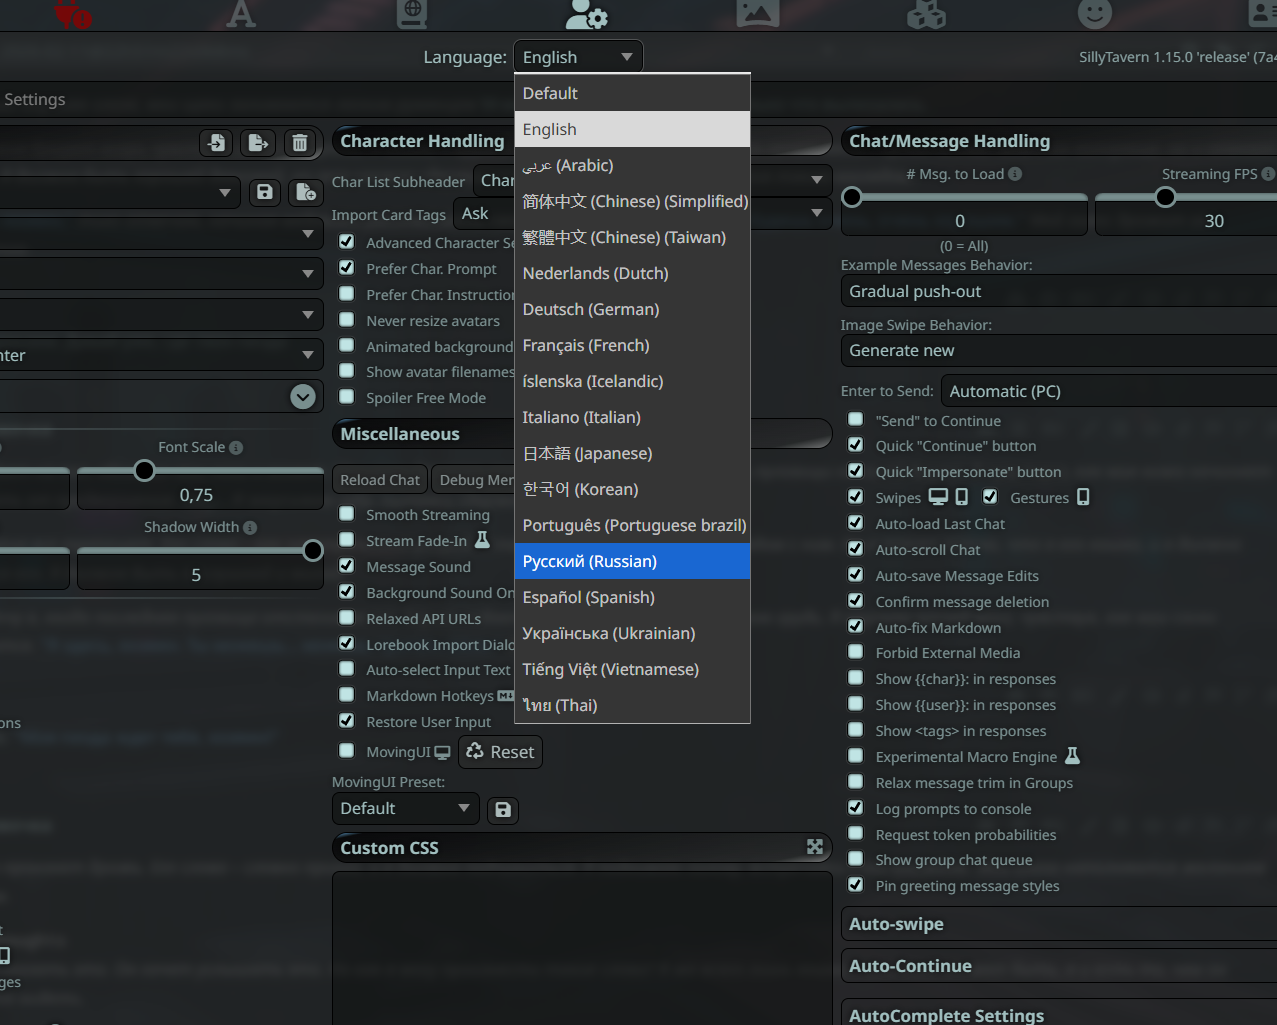Image resolution: width=1277 pixels, height=1025 pixels.
Task: Enable Spoiler Free Mode
Action: point(347,396)
